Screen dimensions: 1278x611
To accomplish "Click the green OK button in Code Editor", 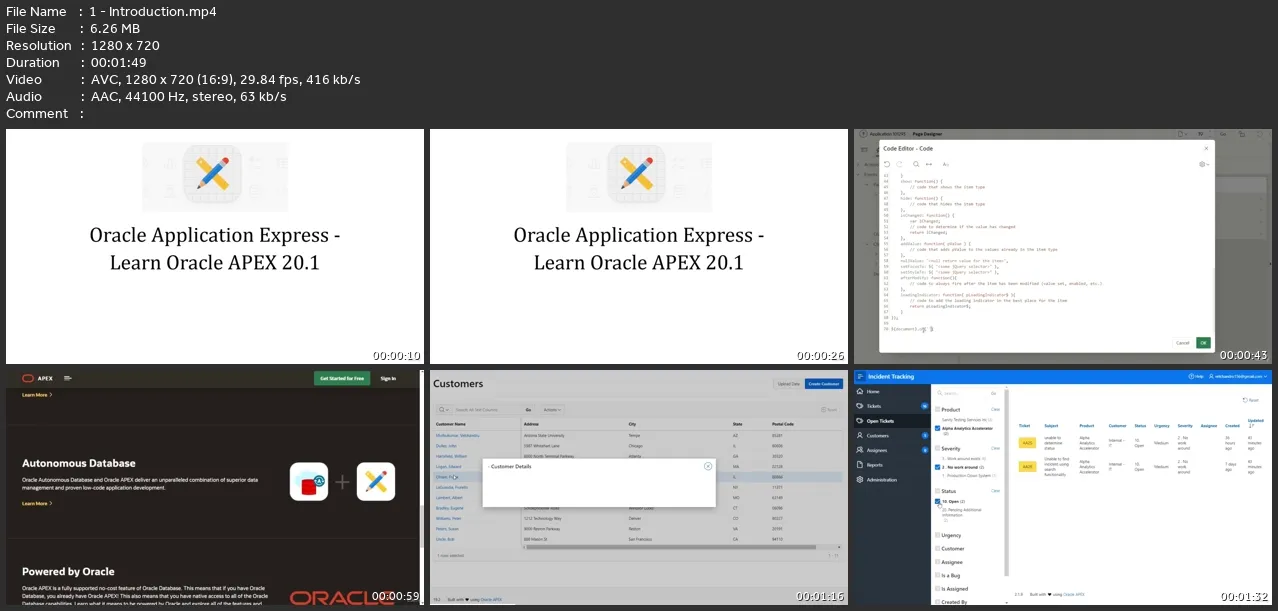I will 1203,342.
